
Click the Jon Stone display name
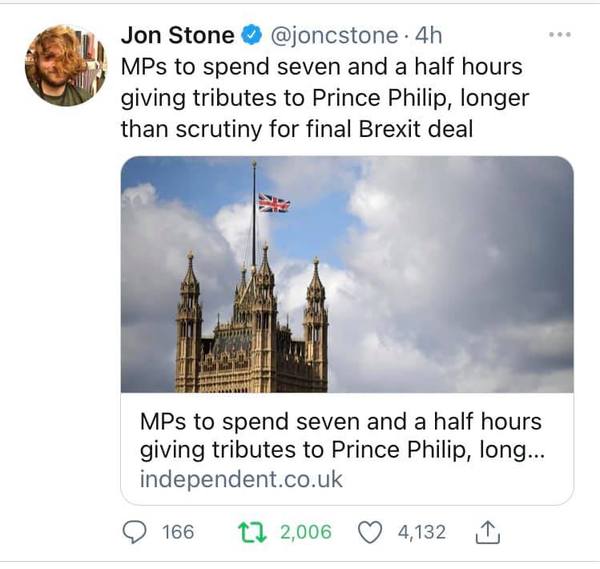(177, 36)
